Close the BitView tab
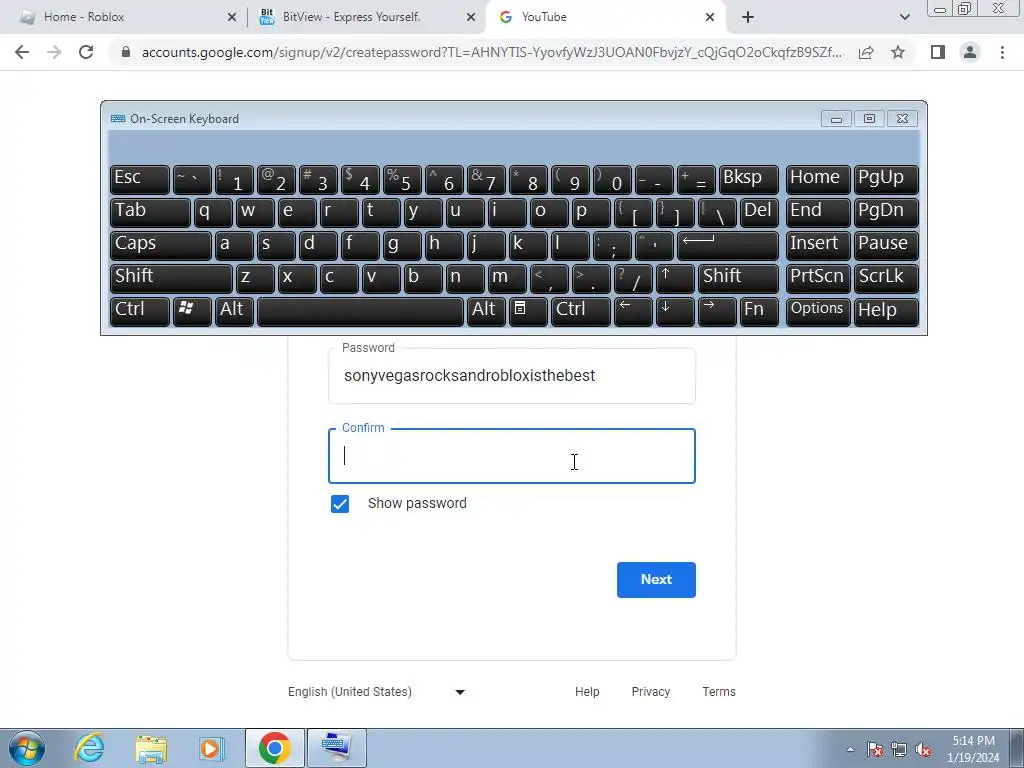1024x768 pixels. [x=471, y=17]
